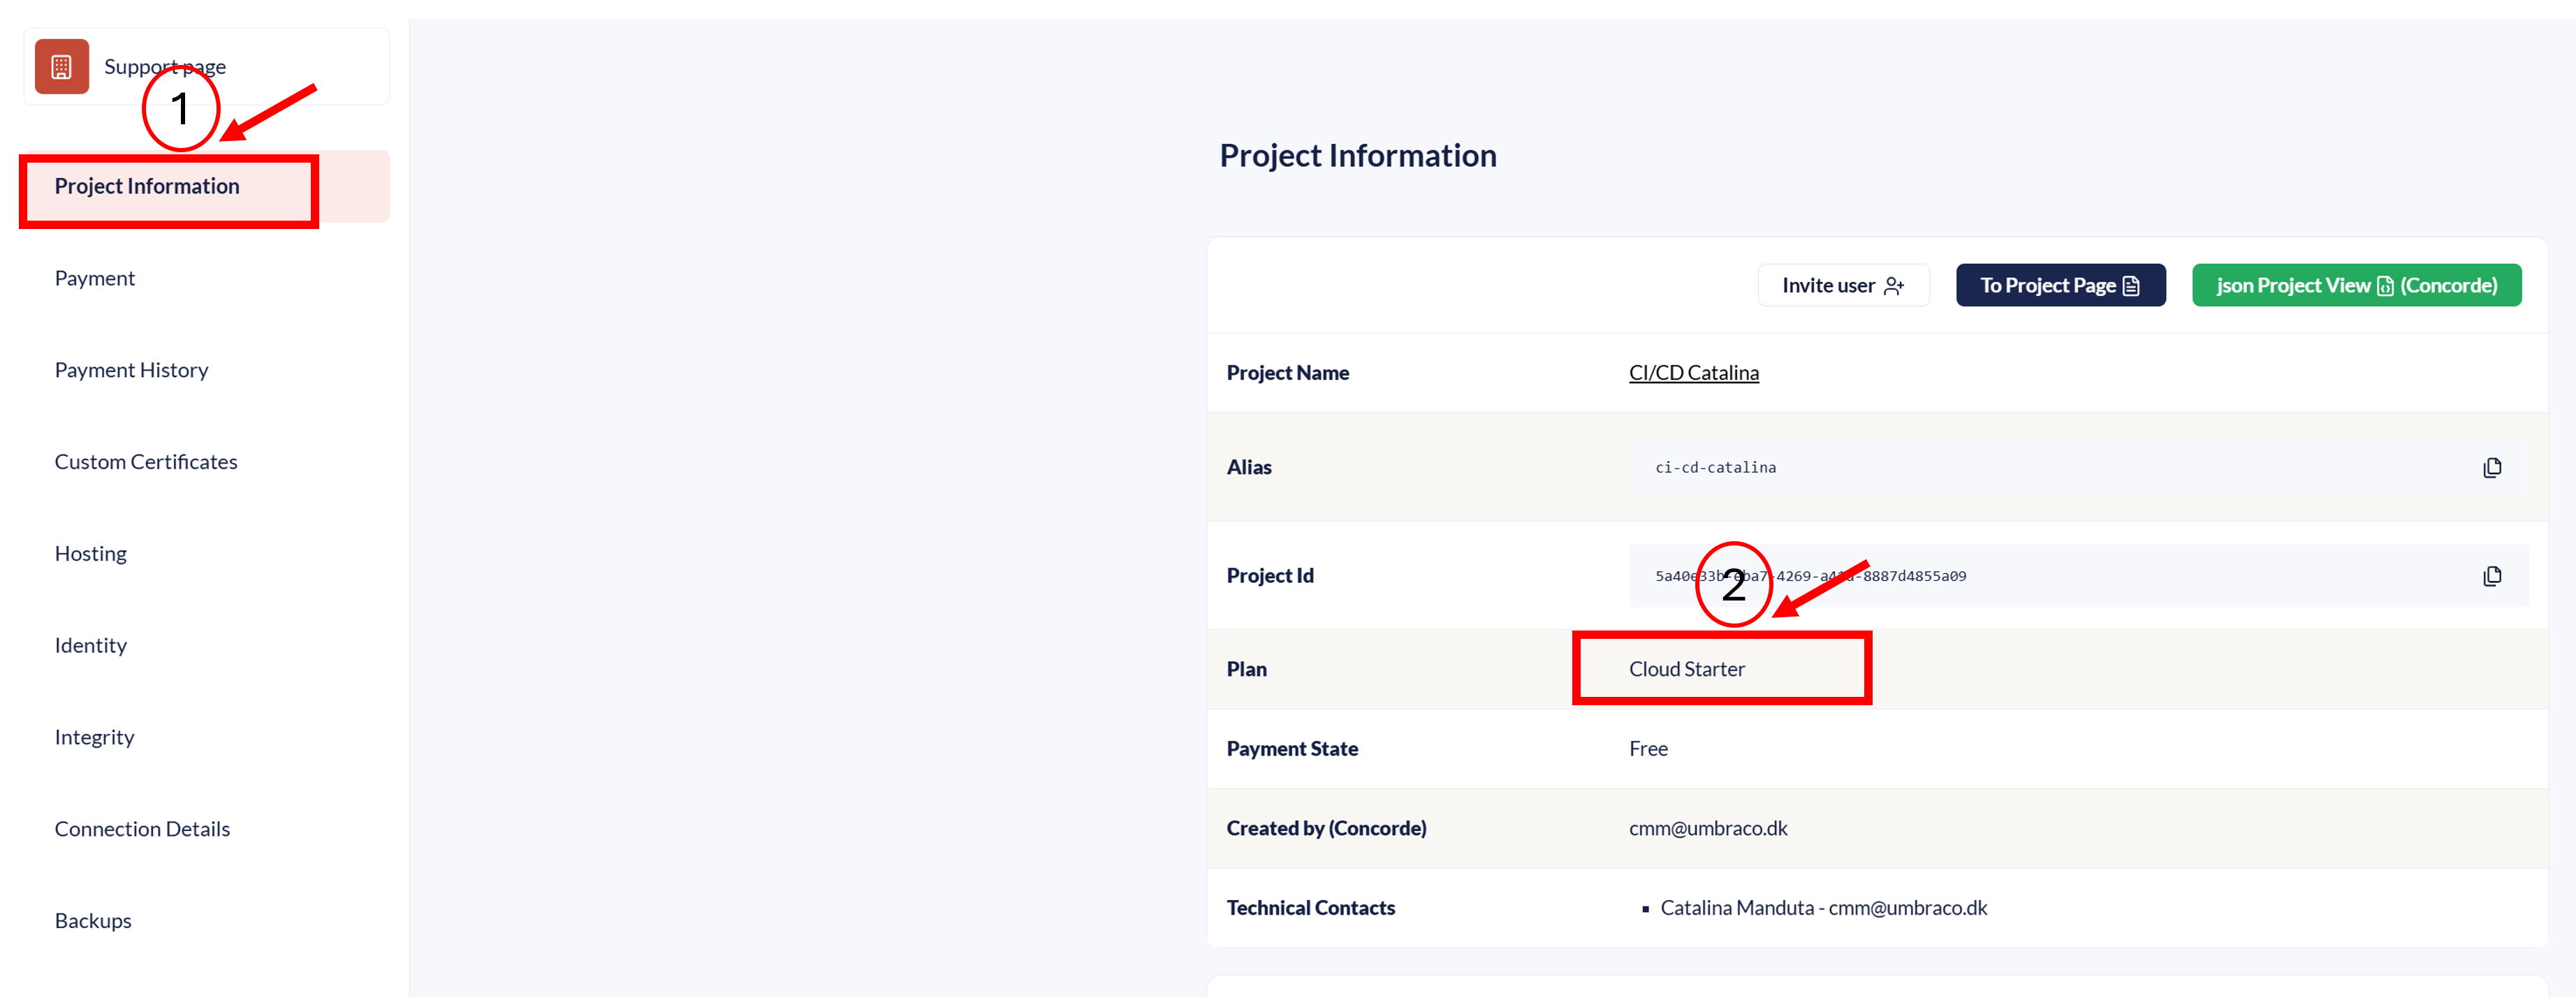Open Payment History in the sidebar
Viewport: 2576px width, 1002px height.
coord(131,371)
